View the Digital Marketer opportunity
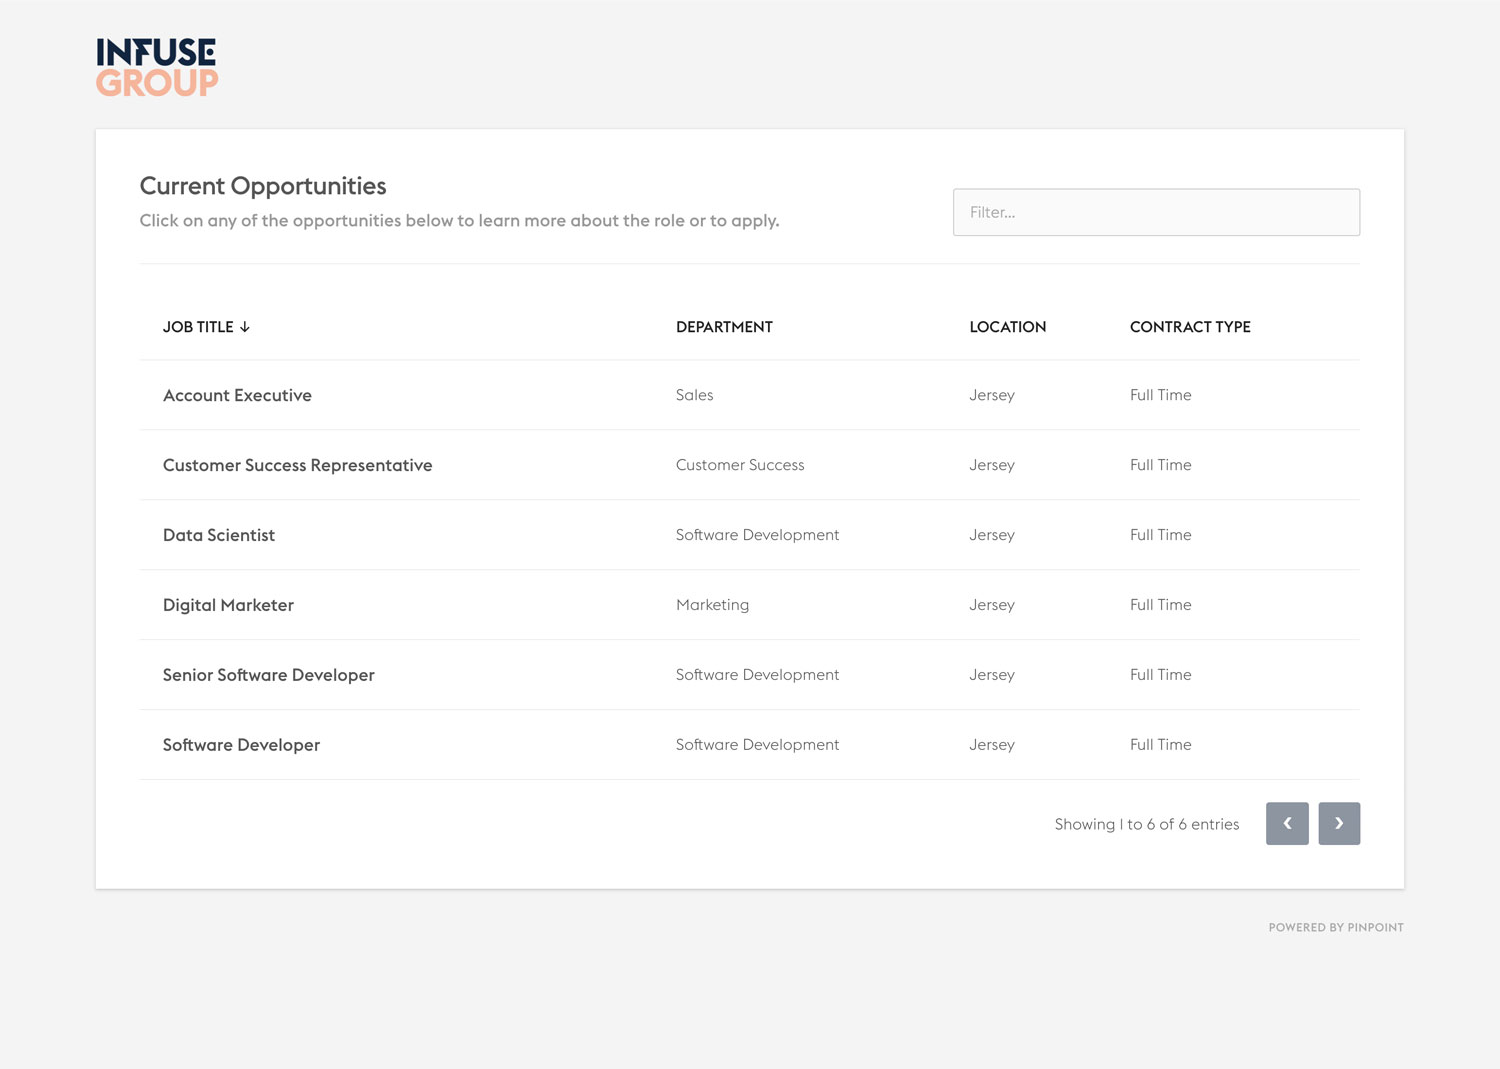Screen dimensions: 1500x1069 point(228,605)
